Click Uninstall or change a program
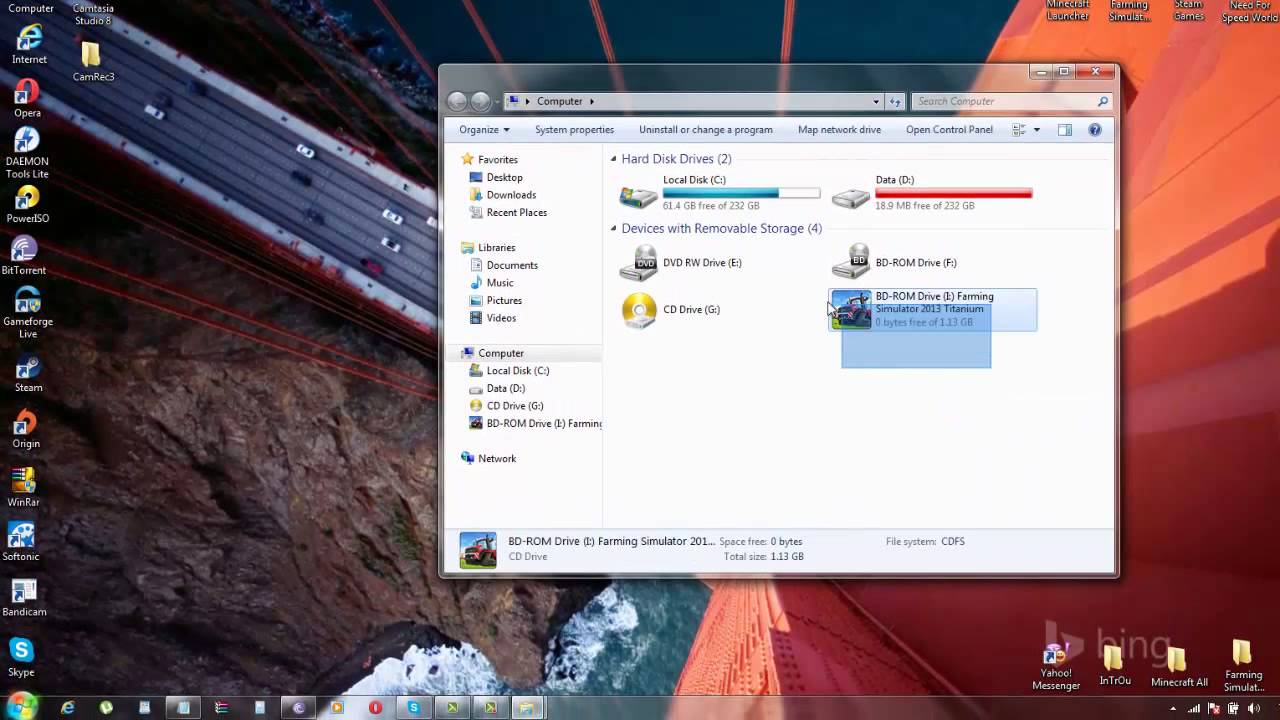This screenshot has width=1280, height=720. (x=706, y=130)
